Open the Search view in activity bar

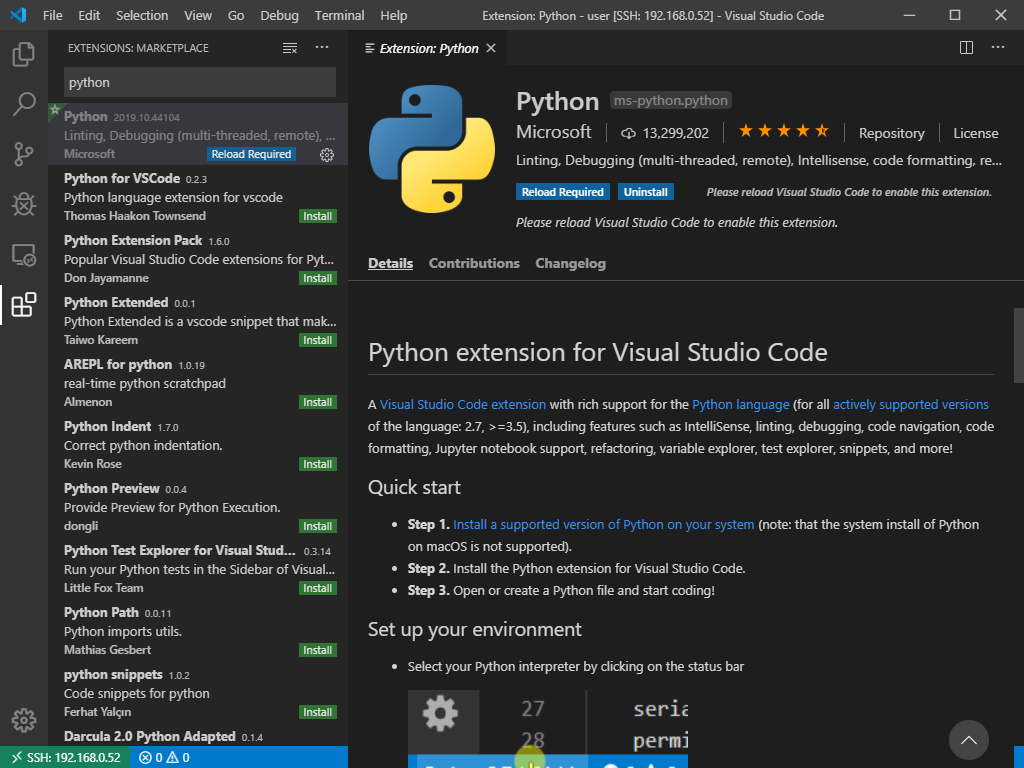24,104
